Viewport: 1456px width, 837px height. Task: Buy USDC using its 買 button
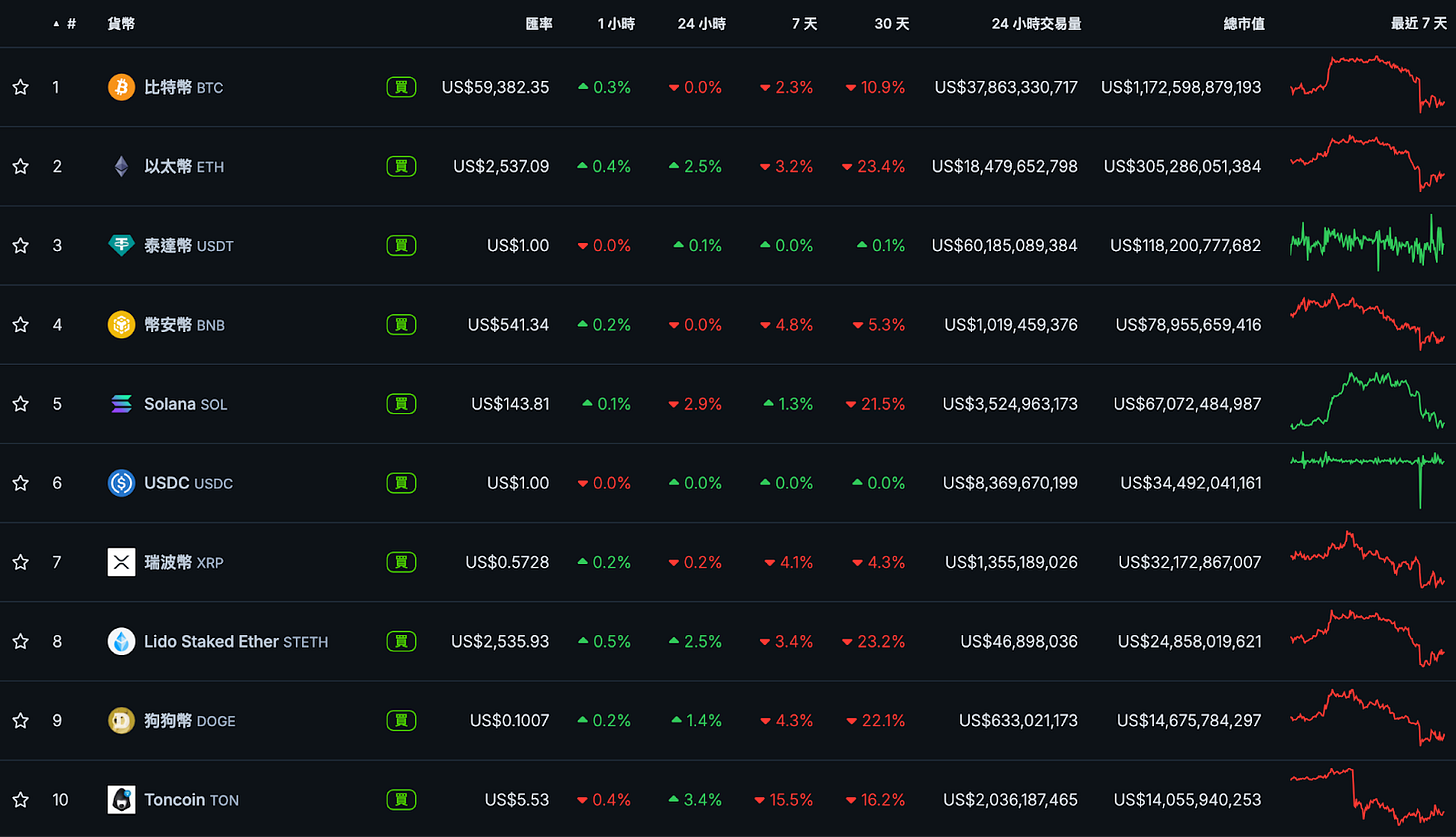[401, 483]
